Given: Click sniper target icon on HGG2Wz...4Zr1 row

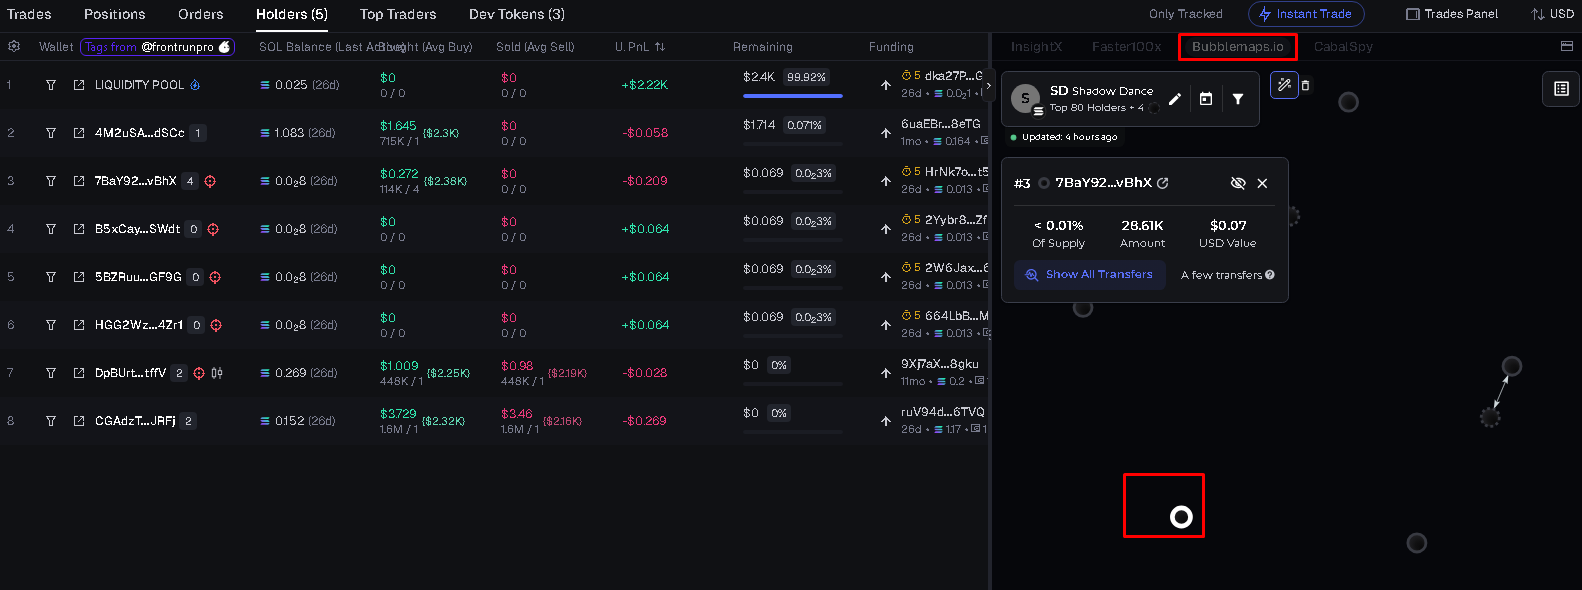Looking at the screenshot, I should click(216, 325).
